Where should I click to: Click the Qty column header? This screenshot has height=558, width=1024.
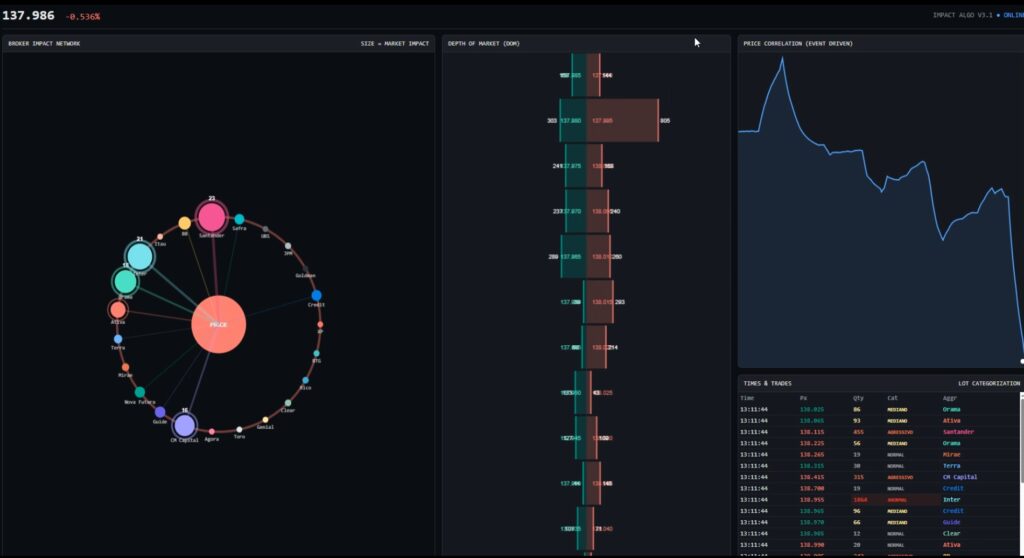click(x=857, y=398)
